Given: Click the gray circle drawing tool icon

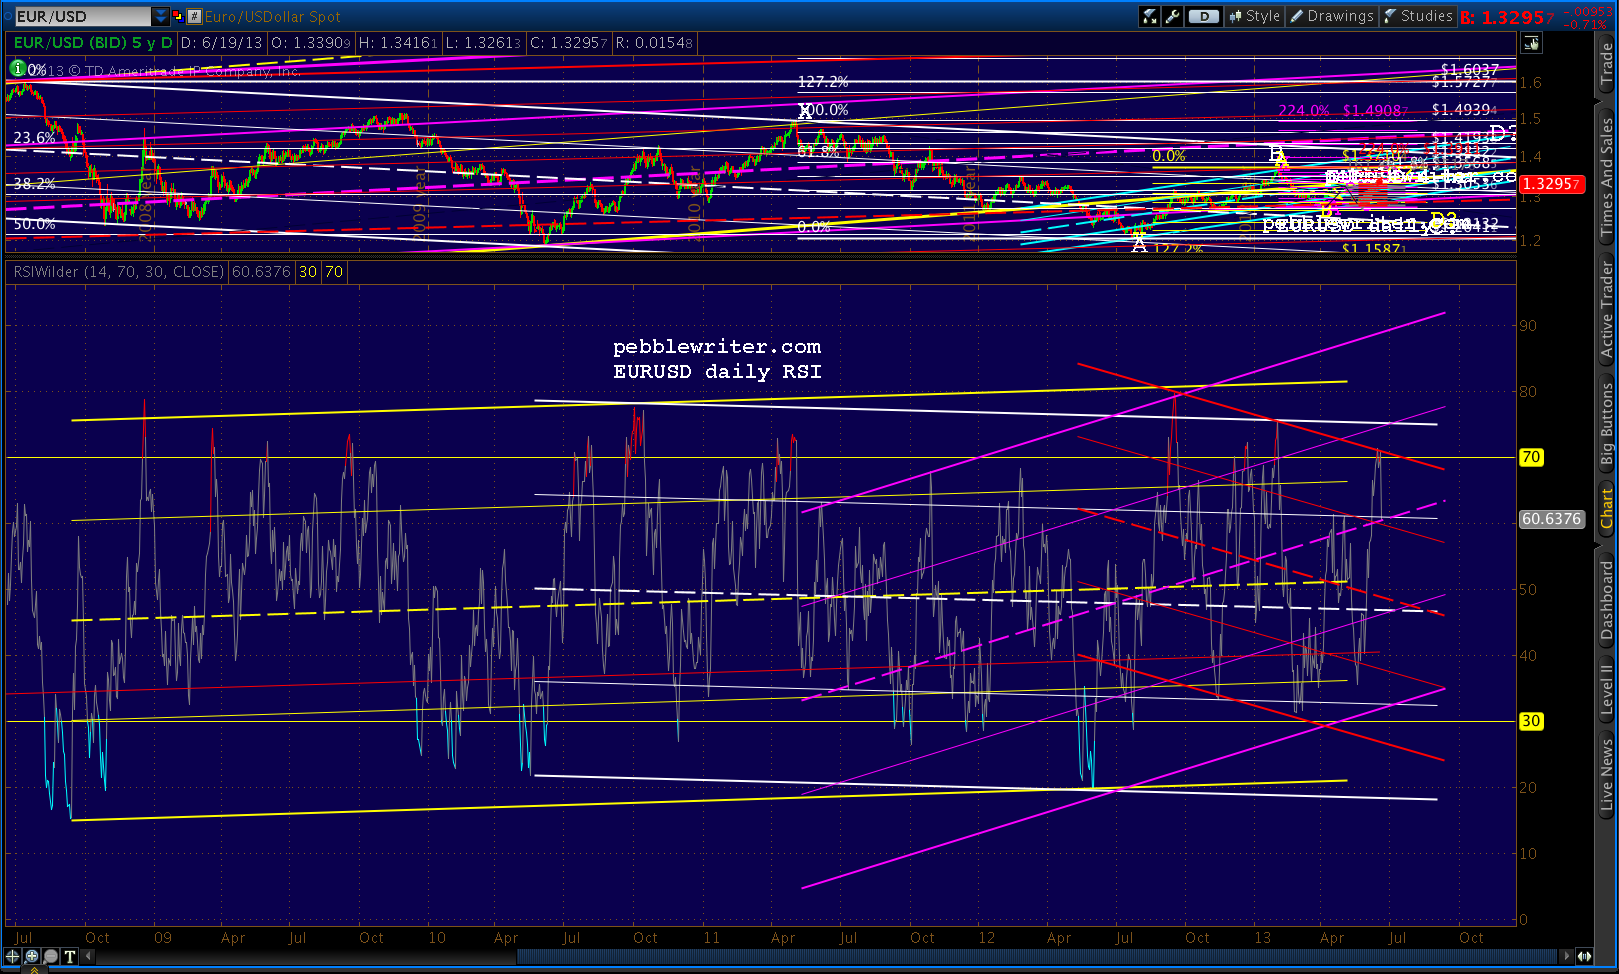Looking at the screenshot, I should tap(51, 956).
